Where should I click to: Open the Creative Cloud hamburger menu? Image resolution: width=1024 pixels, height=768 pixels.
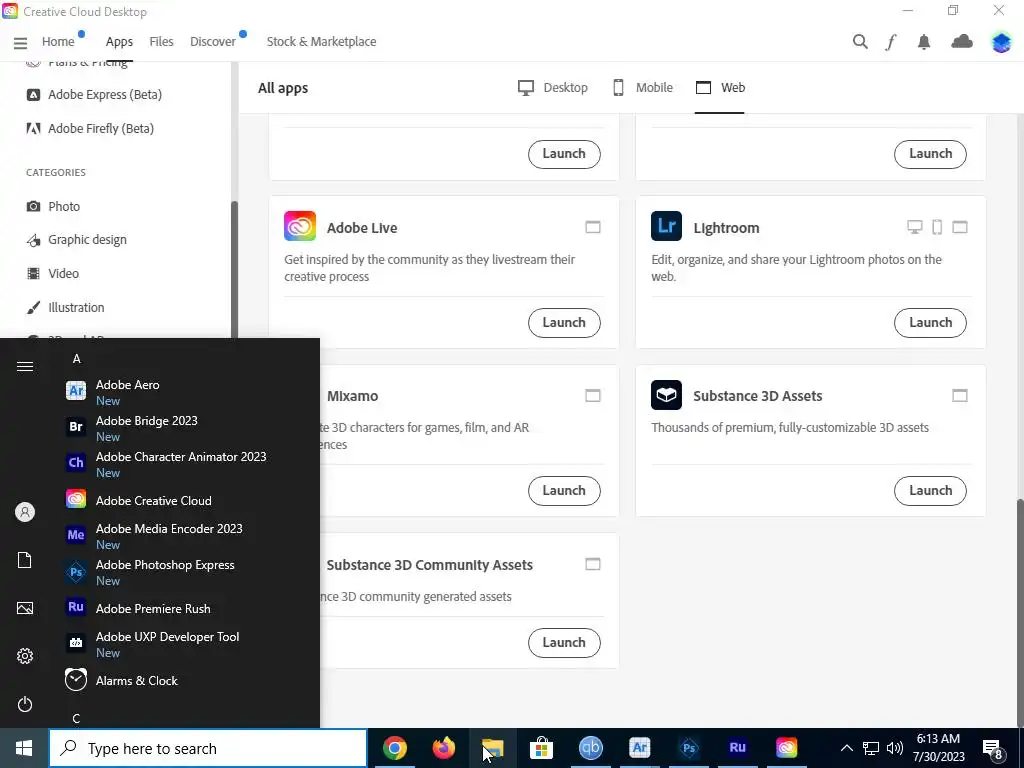(20, 43)
